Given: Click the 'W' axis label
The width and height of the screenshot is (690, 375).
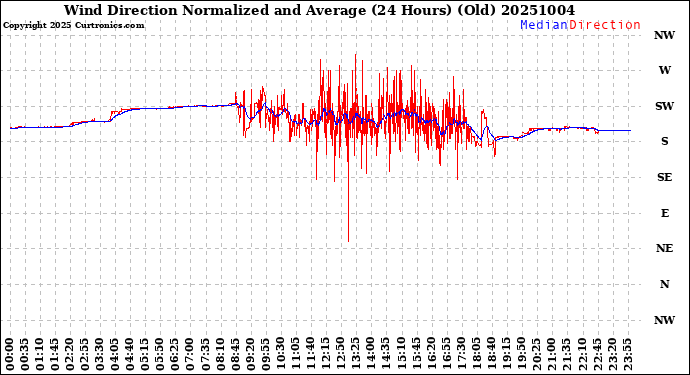Looking at the screenshot, I should (664, 70).
